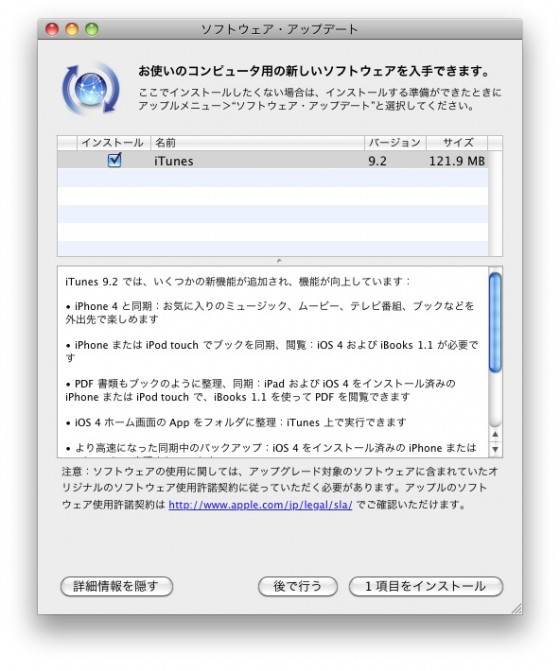Select the iTunes row in update list

(273, 159)
